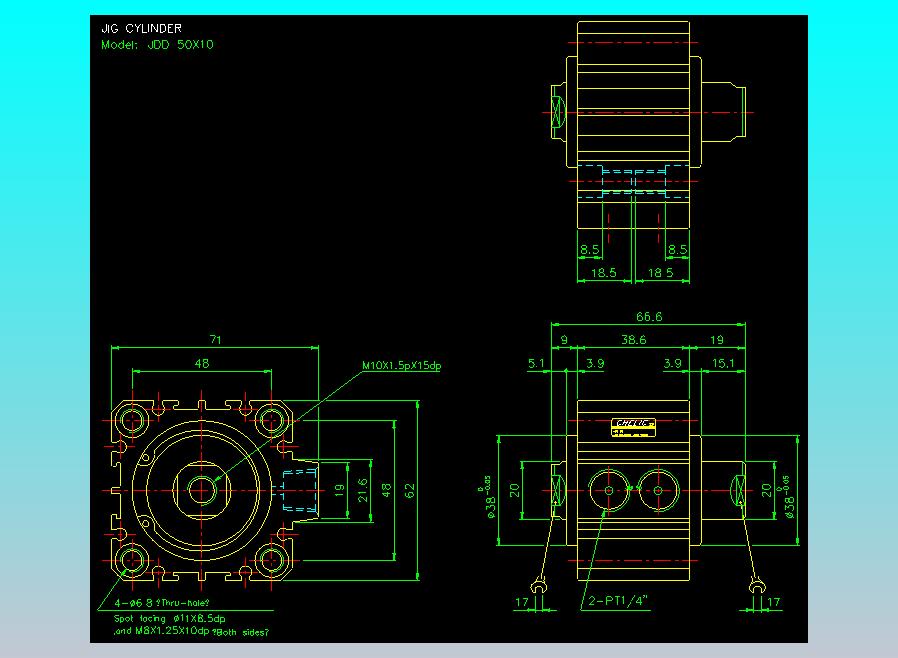Click the 15.1 dimension text

tap(723, 363)
